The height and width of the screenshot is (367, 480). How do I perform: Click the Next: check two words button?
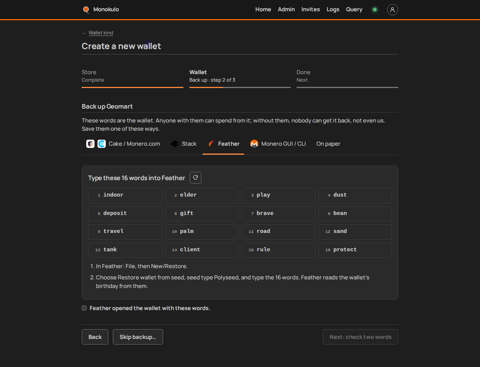pyautogui.click(x=360, y=337)
